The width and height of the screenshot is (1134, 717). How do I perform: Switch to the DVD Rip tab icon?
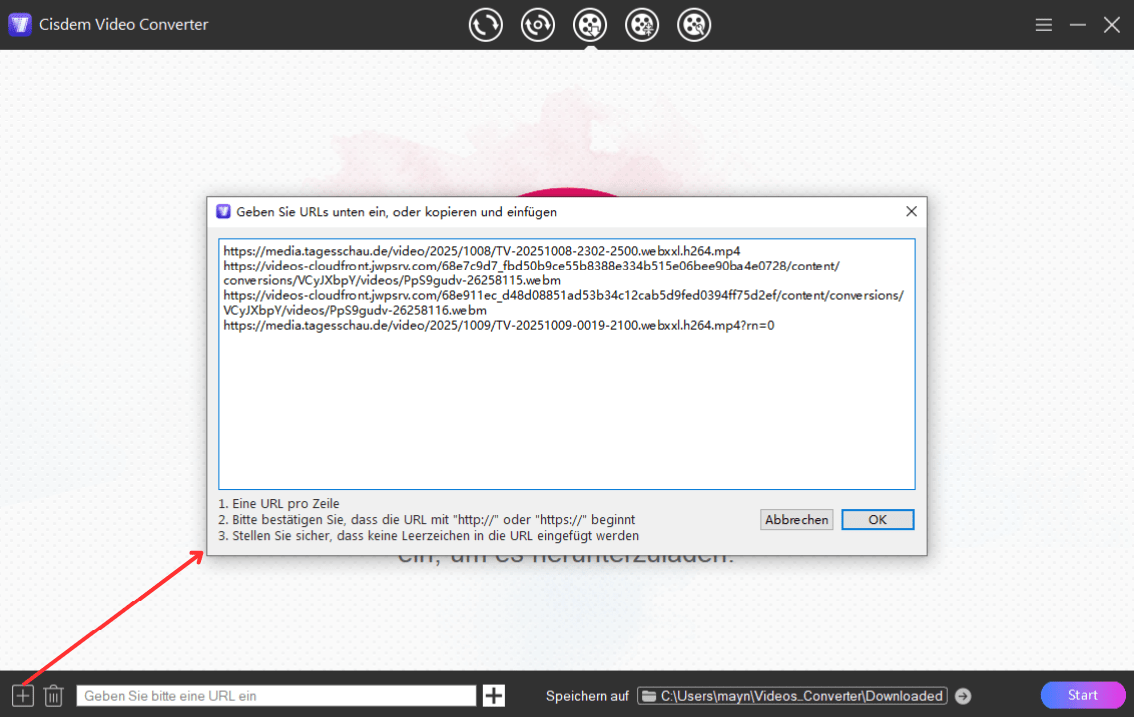[x=538, y=25]
